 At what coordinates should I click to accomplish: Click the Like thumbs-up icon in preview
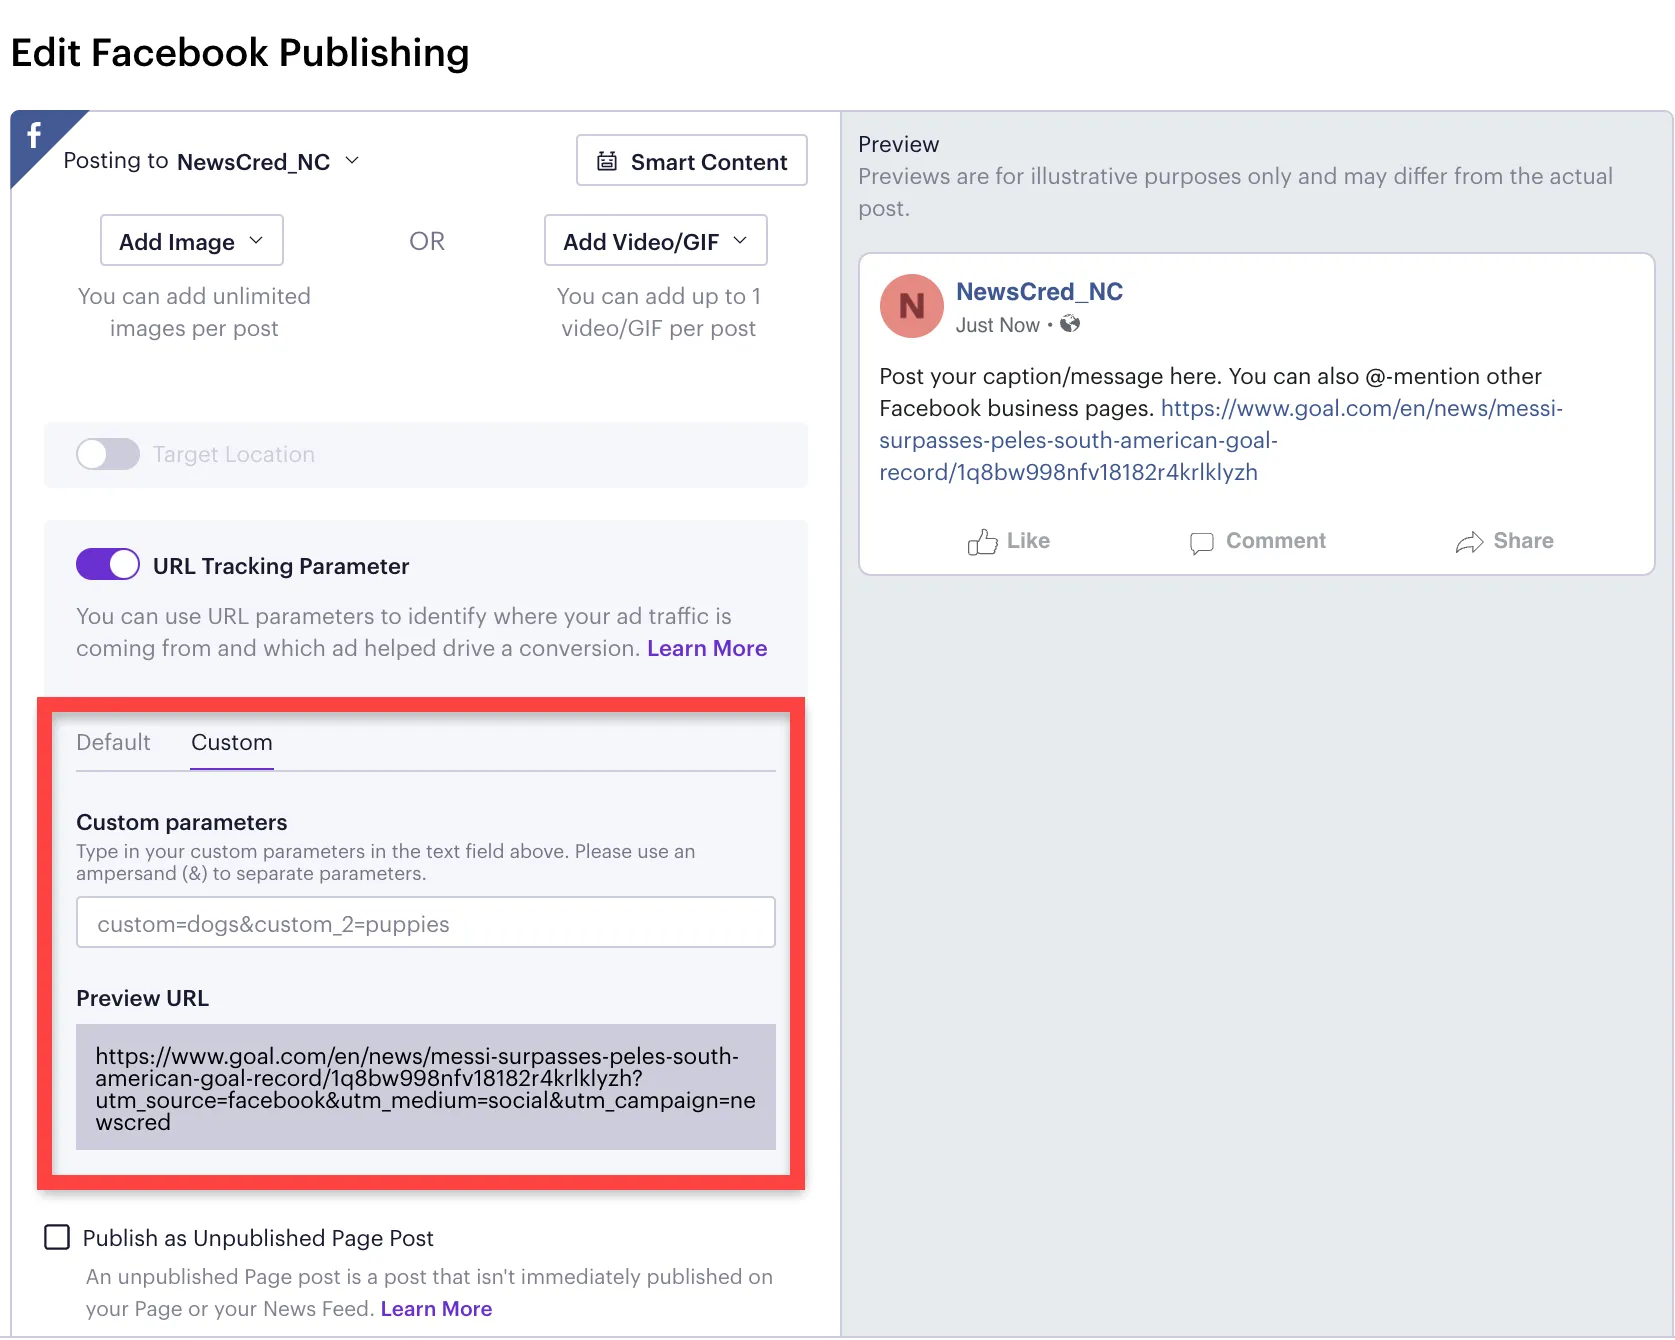click(x=982, y=542)
